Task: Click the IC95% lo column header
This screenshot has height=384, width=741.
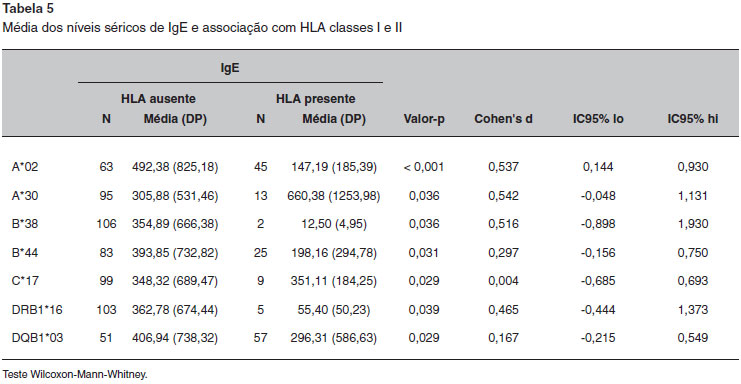Action: 598,119
